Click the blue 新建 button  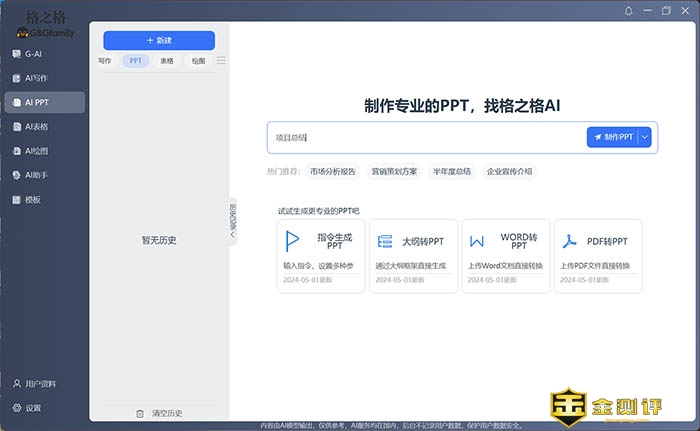pyautogui.click(x=159, y=40)
